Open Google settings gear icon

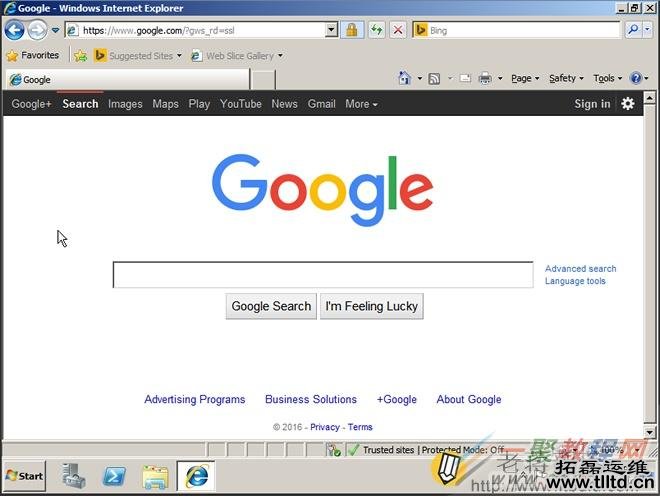tap(628, 103)
